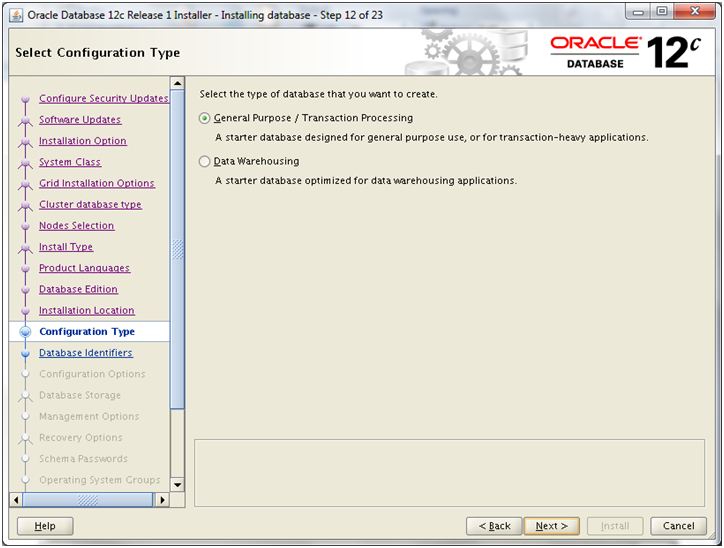The image size is (724, 548).
Task: Jump to the System Class step
Action: click(70, 162)
